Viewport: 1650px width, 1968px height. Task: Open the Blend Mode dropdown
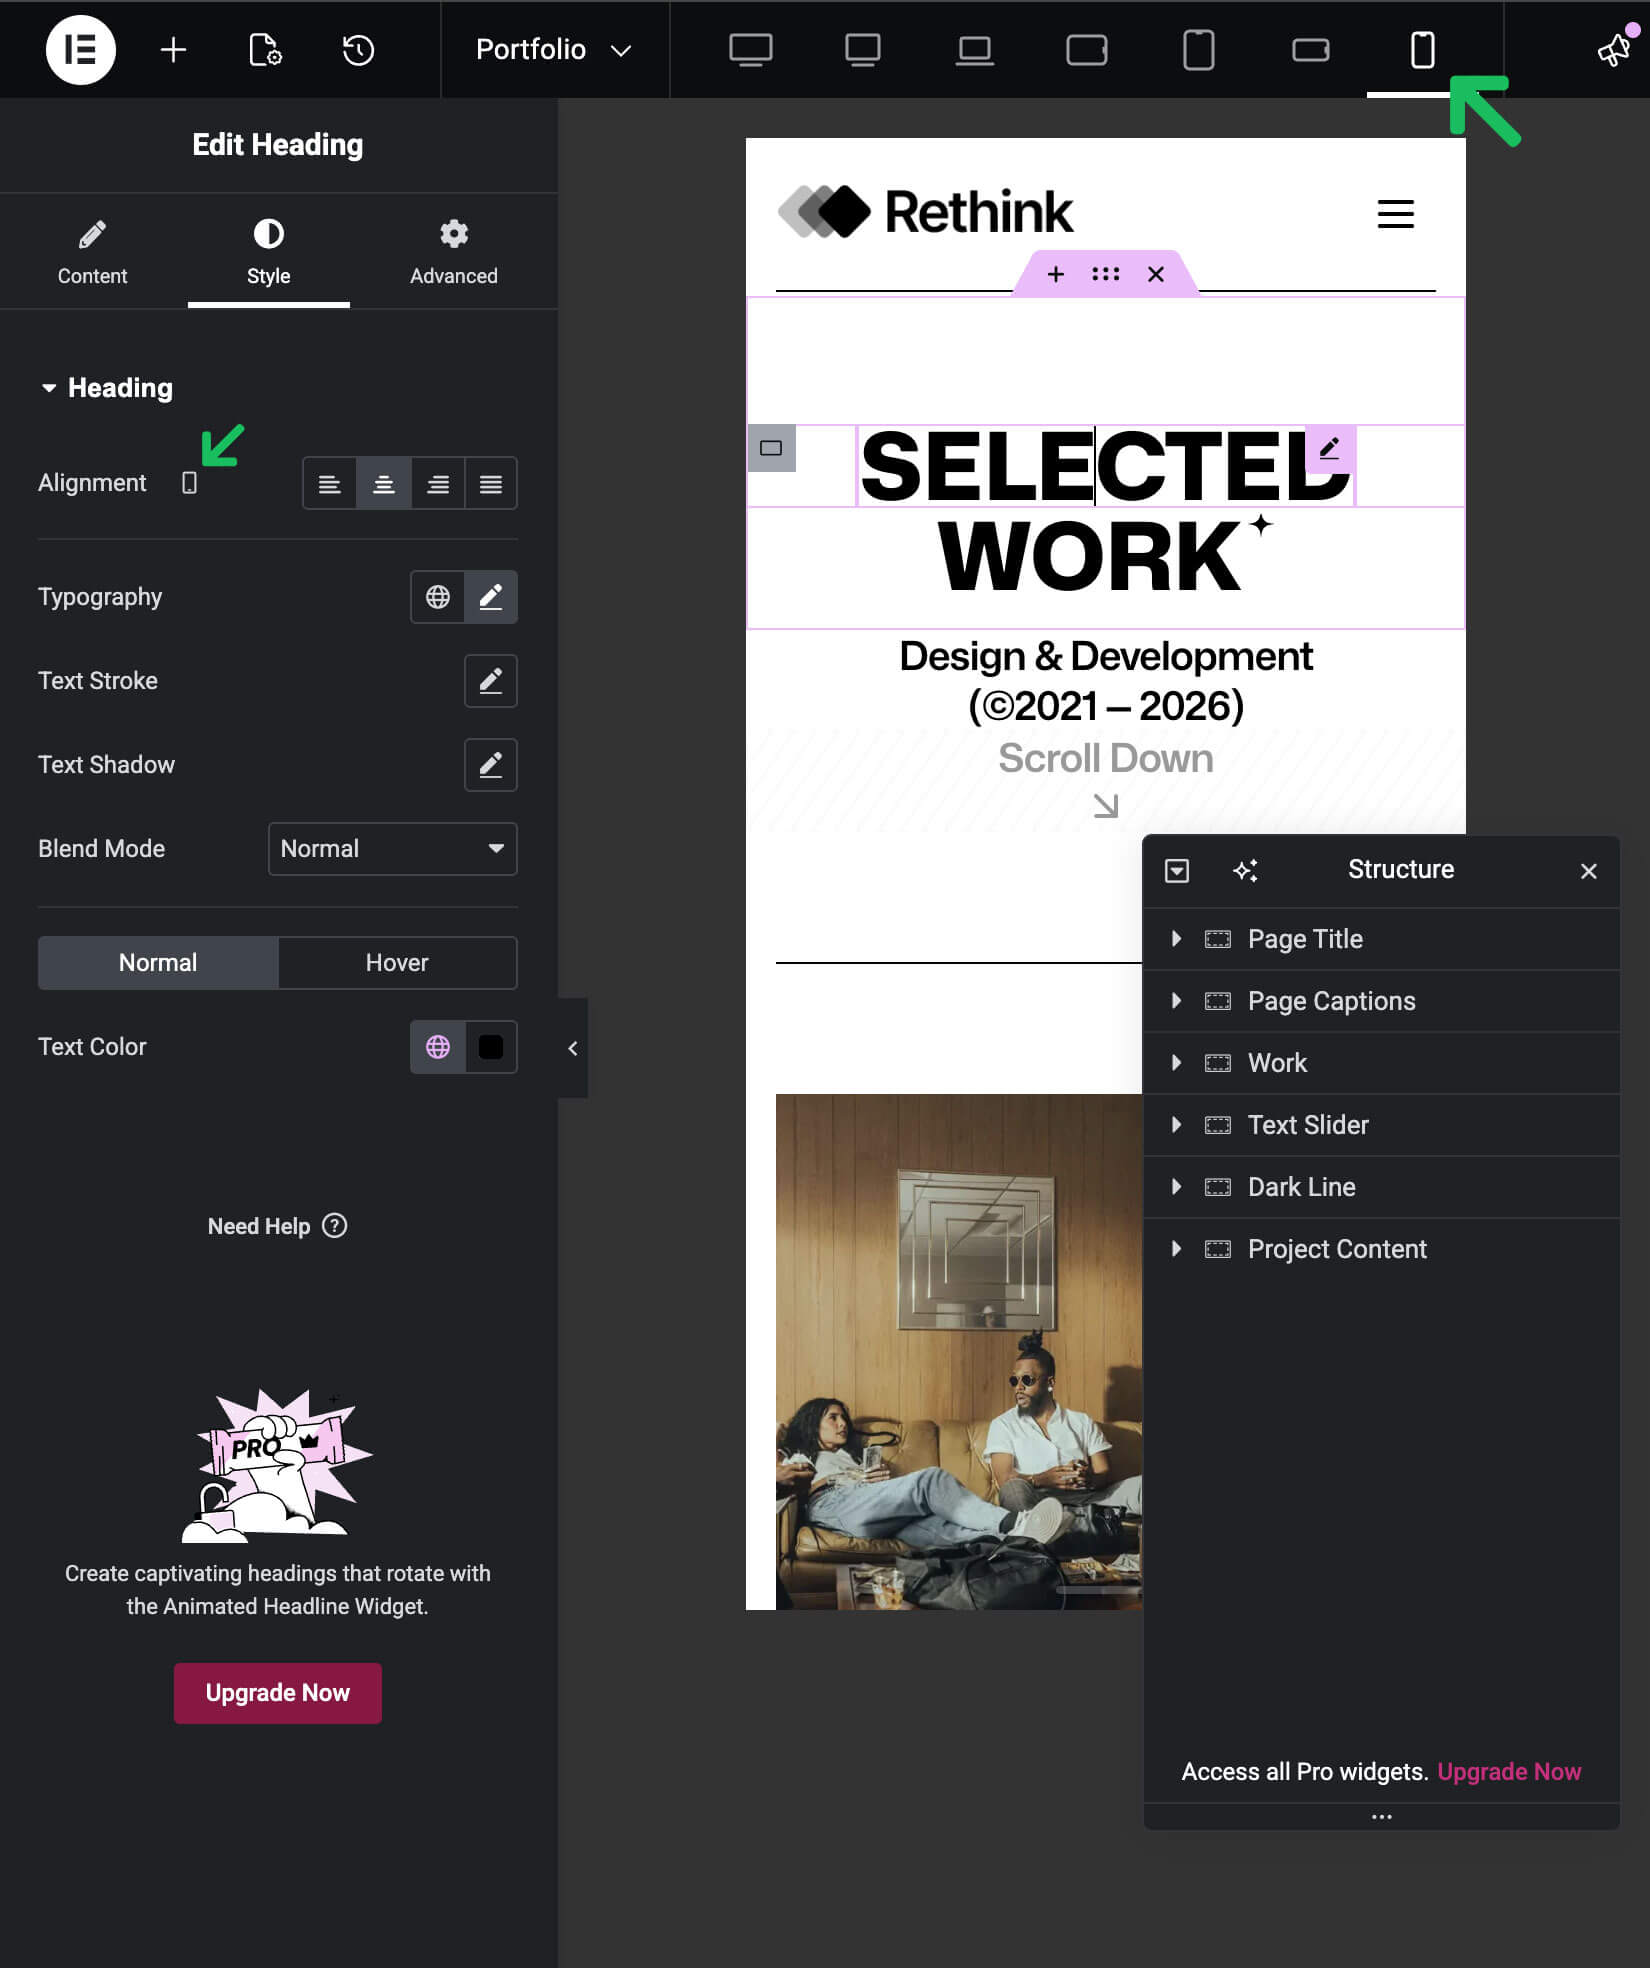[x=392, y=849]
